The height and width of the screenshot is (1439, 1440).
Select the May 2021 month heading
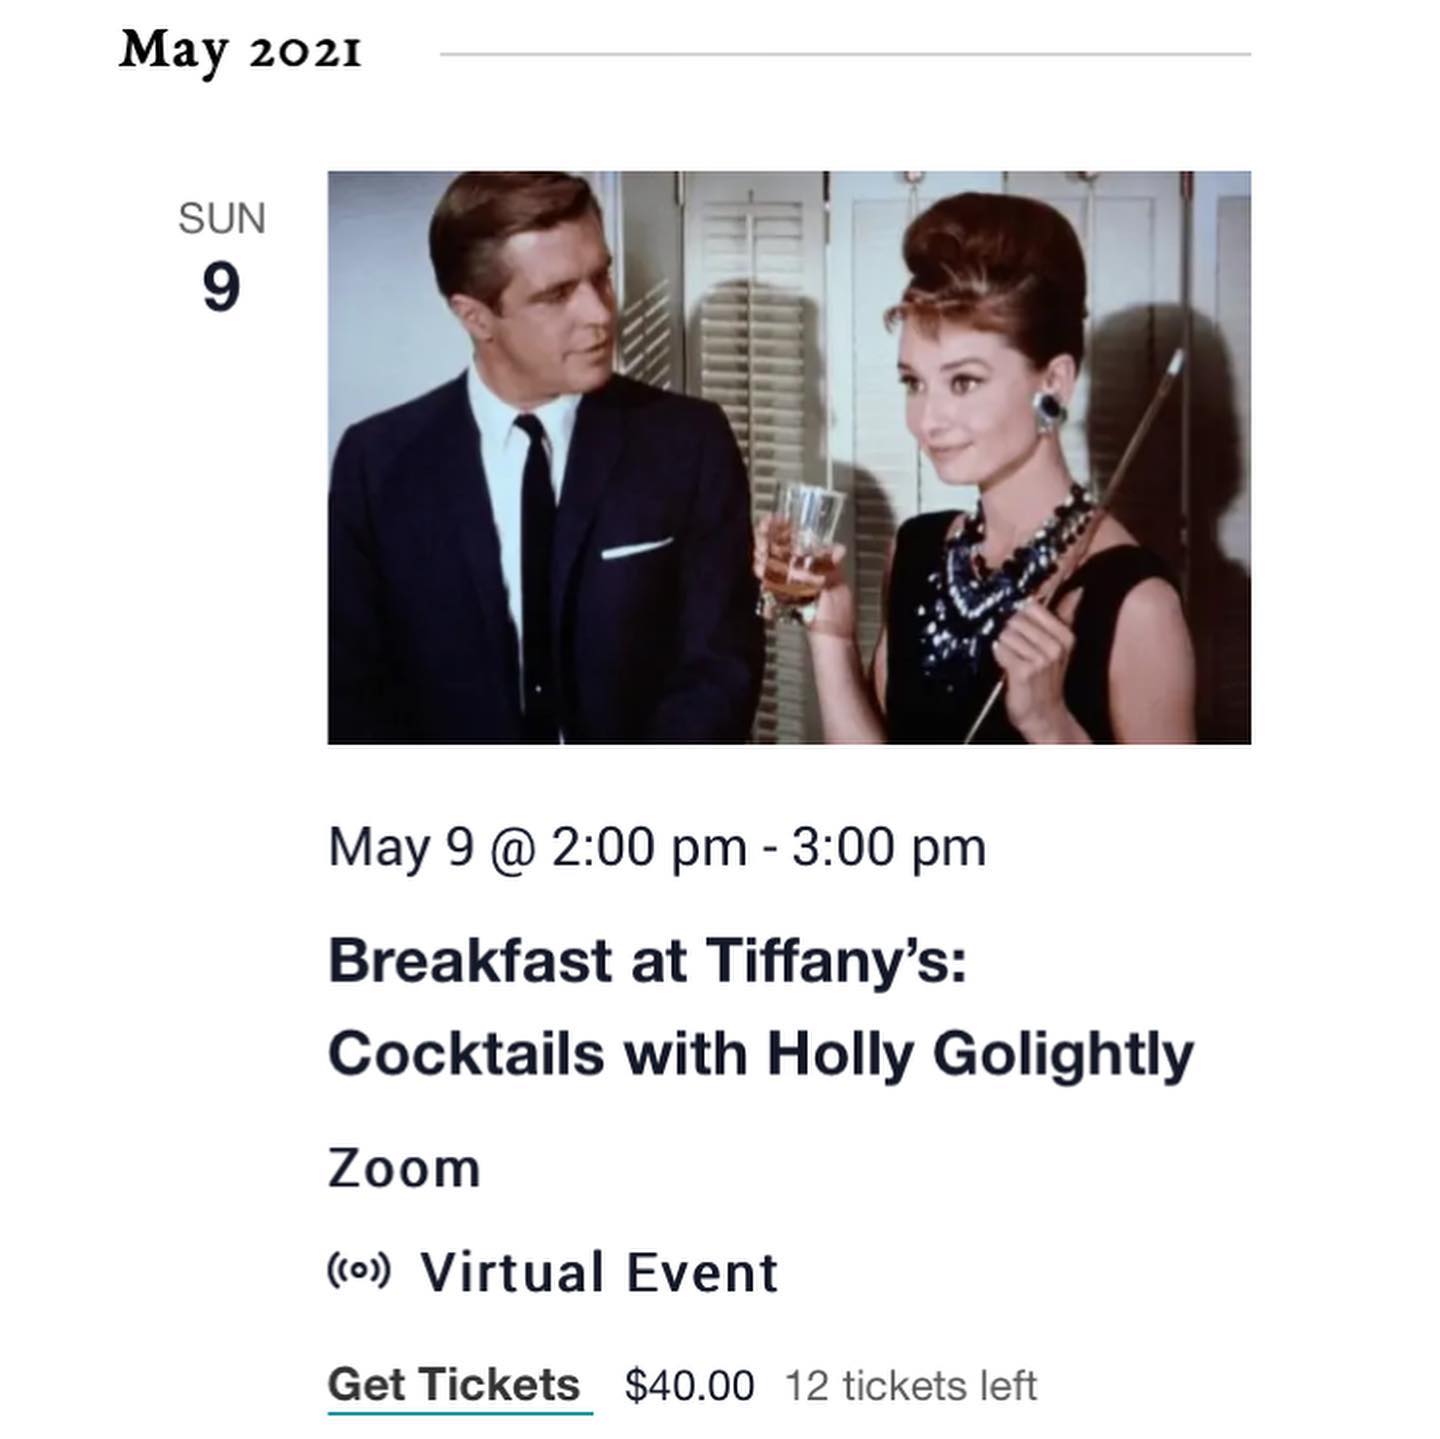pos(240,50)
